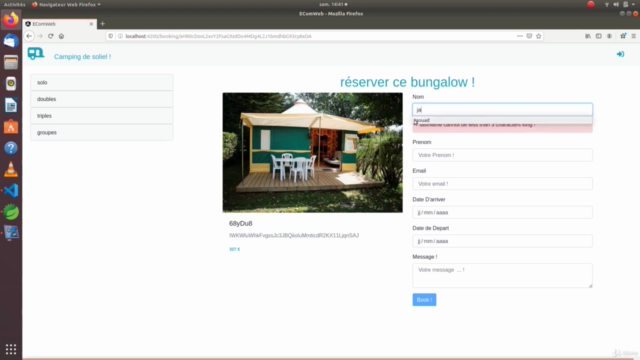Click the Book ! button
Screen dimensions: 640x360
(424, 300)
